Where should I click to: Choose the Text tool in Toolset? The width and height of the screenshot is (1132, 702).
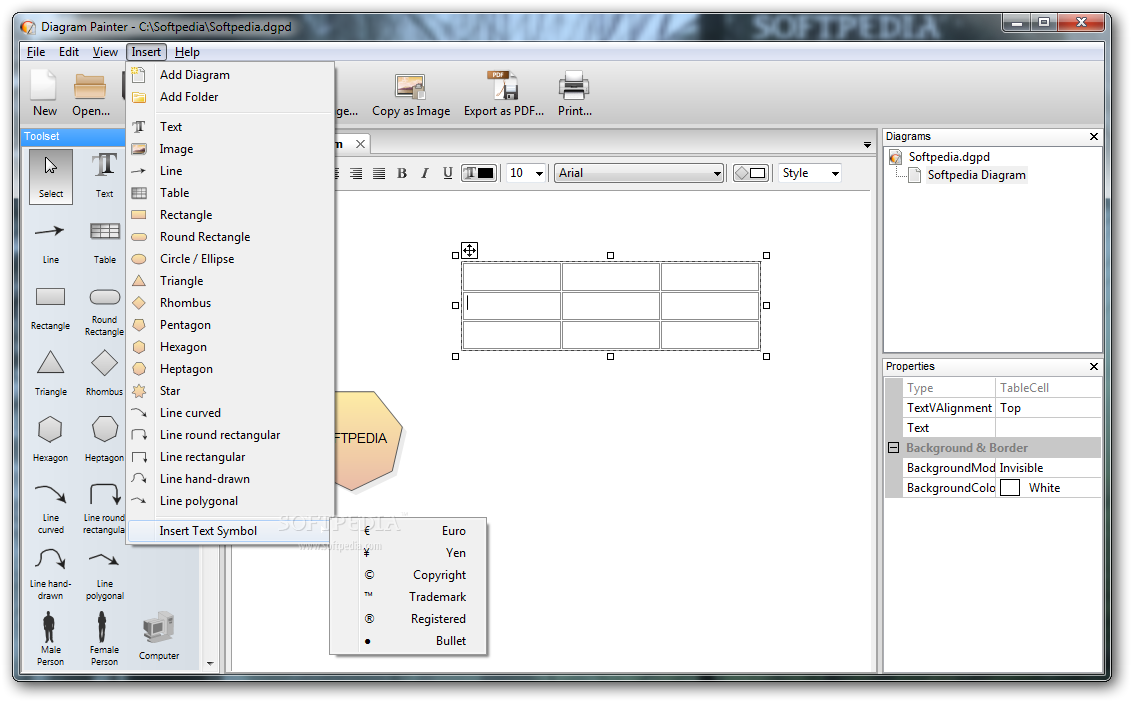click(x=105, y=176)
